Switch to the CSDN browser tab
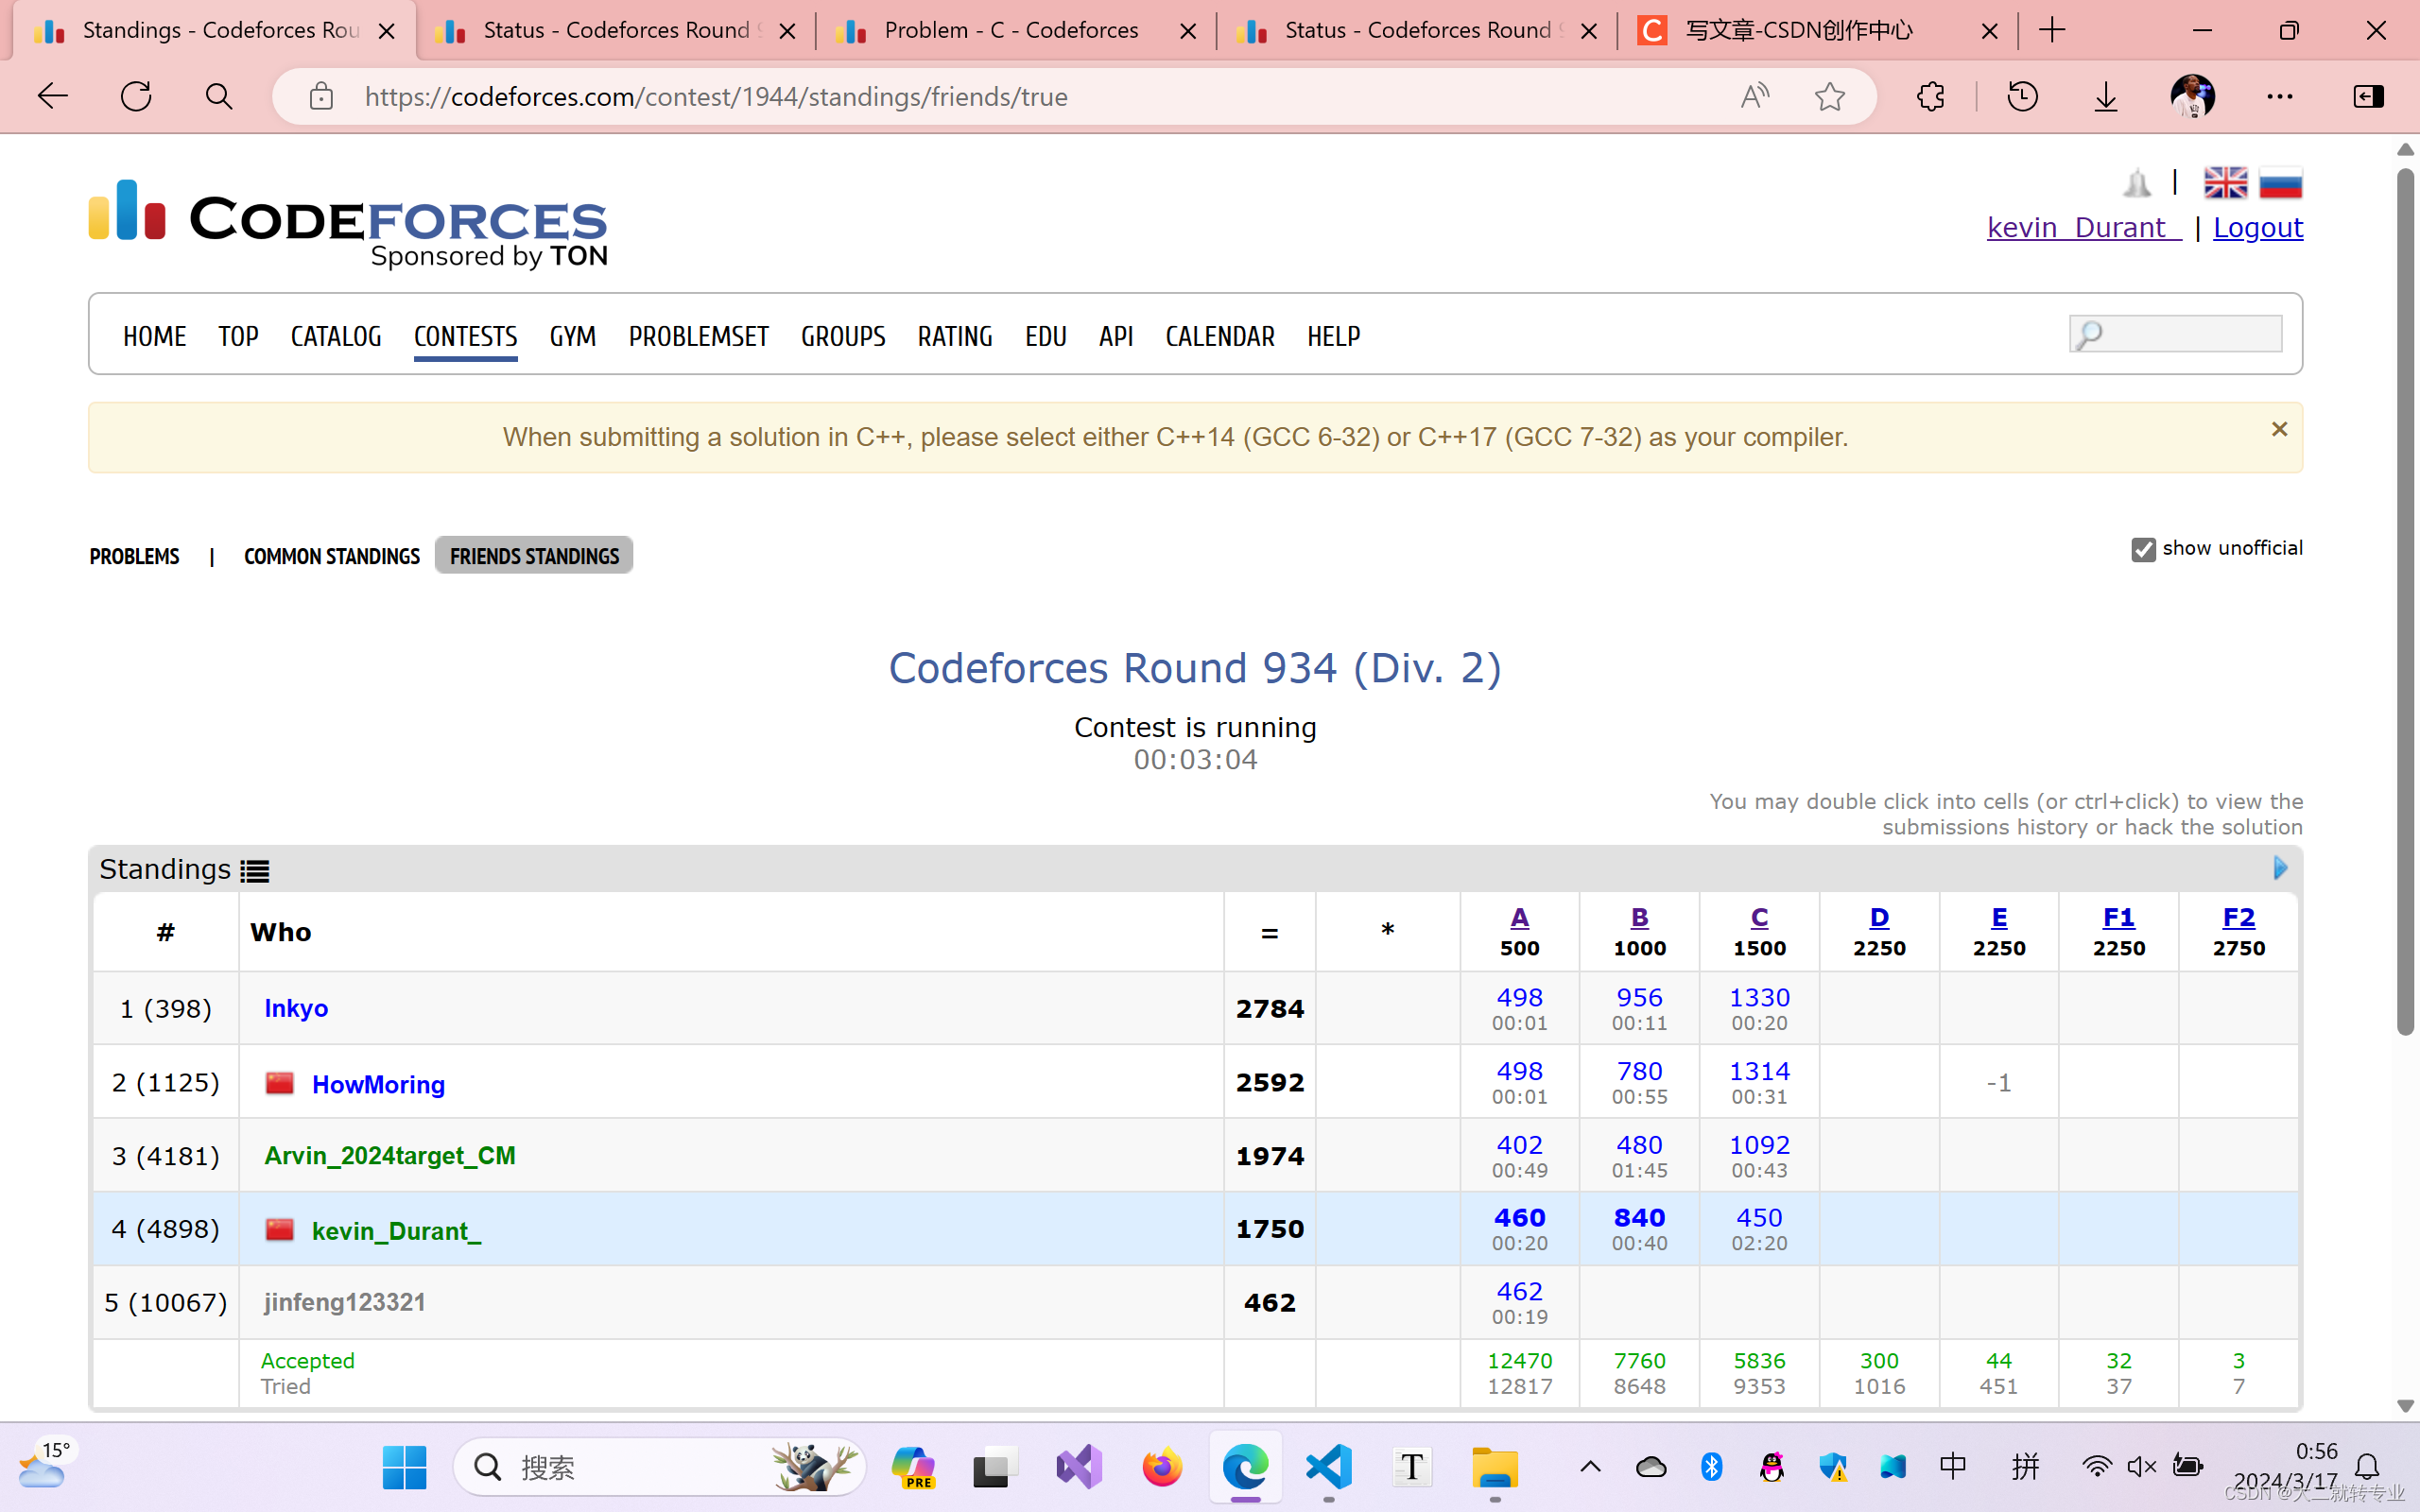The width and height of the screenshot is (2420, 1512). 1817,30
